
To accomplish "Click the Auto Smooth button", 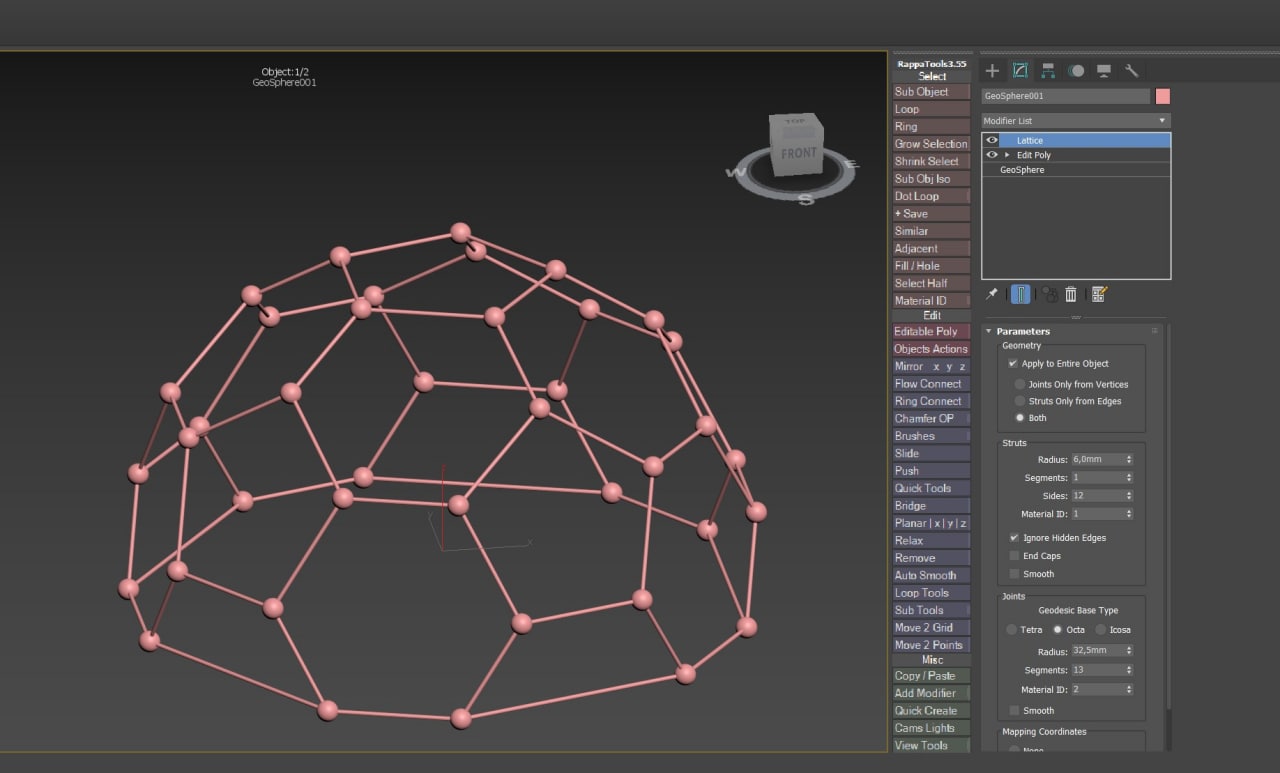I will (x=931, y=575).
